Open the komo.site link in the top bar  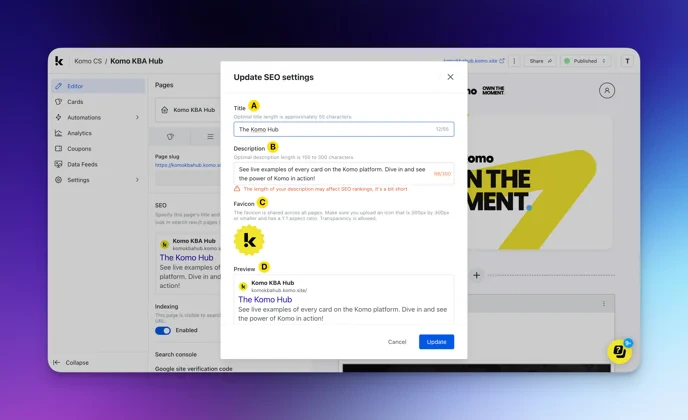coord(473,61)
